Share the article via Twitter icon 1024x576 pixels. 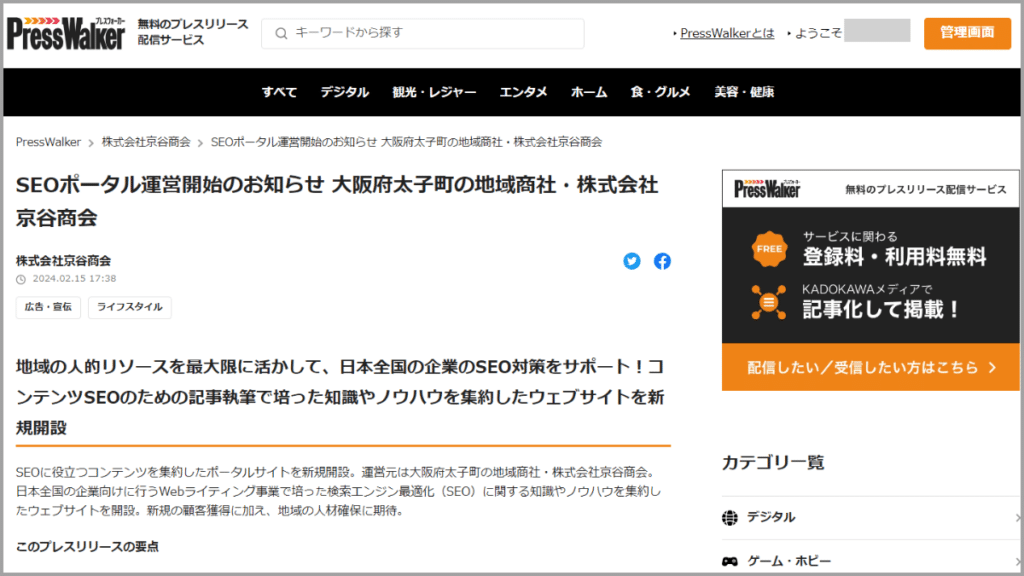[x=632, y=261]
